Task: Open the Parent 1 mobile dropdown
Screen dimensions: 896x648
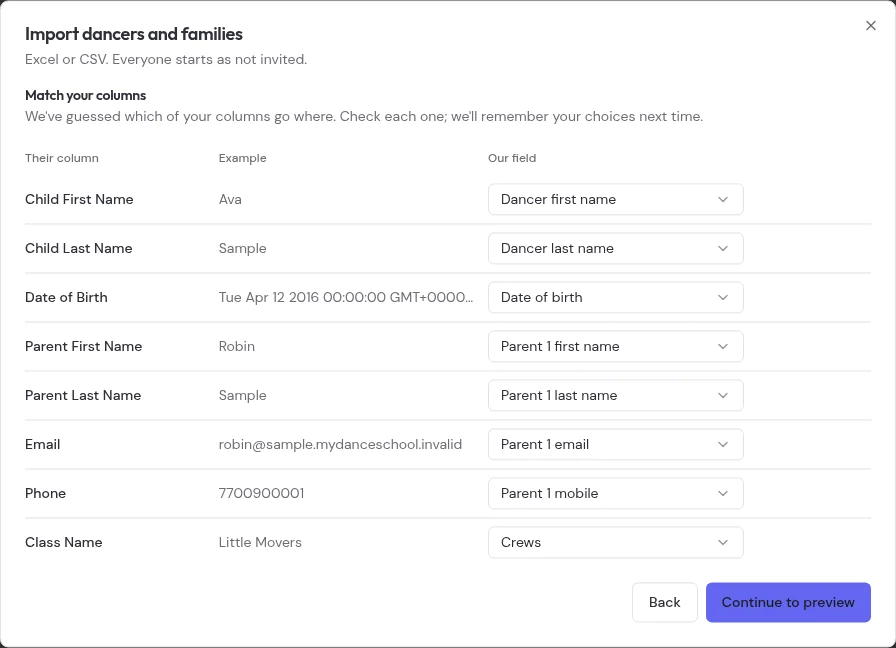Action: [x=615, y=494]
